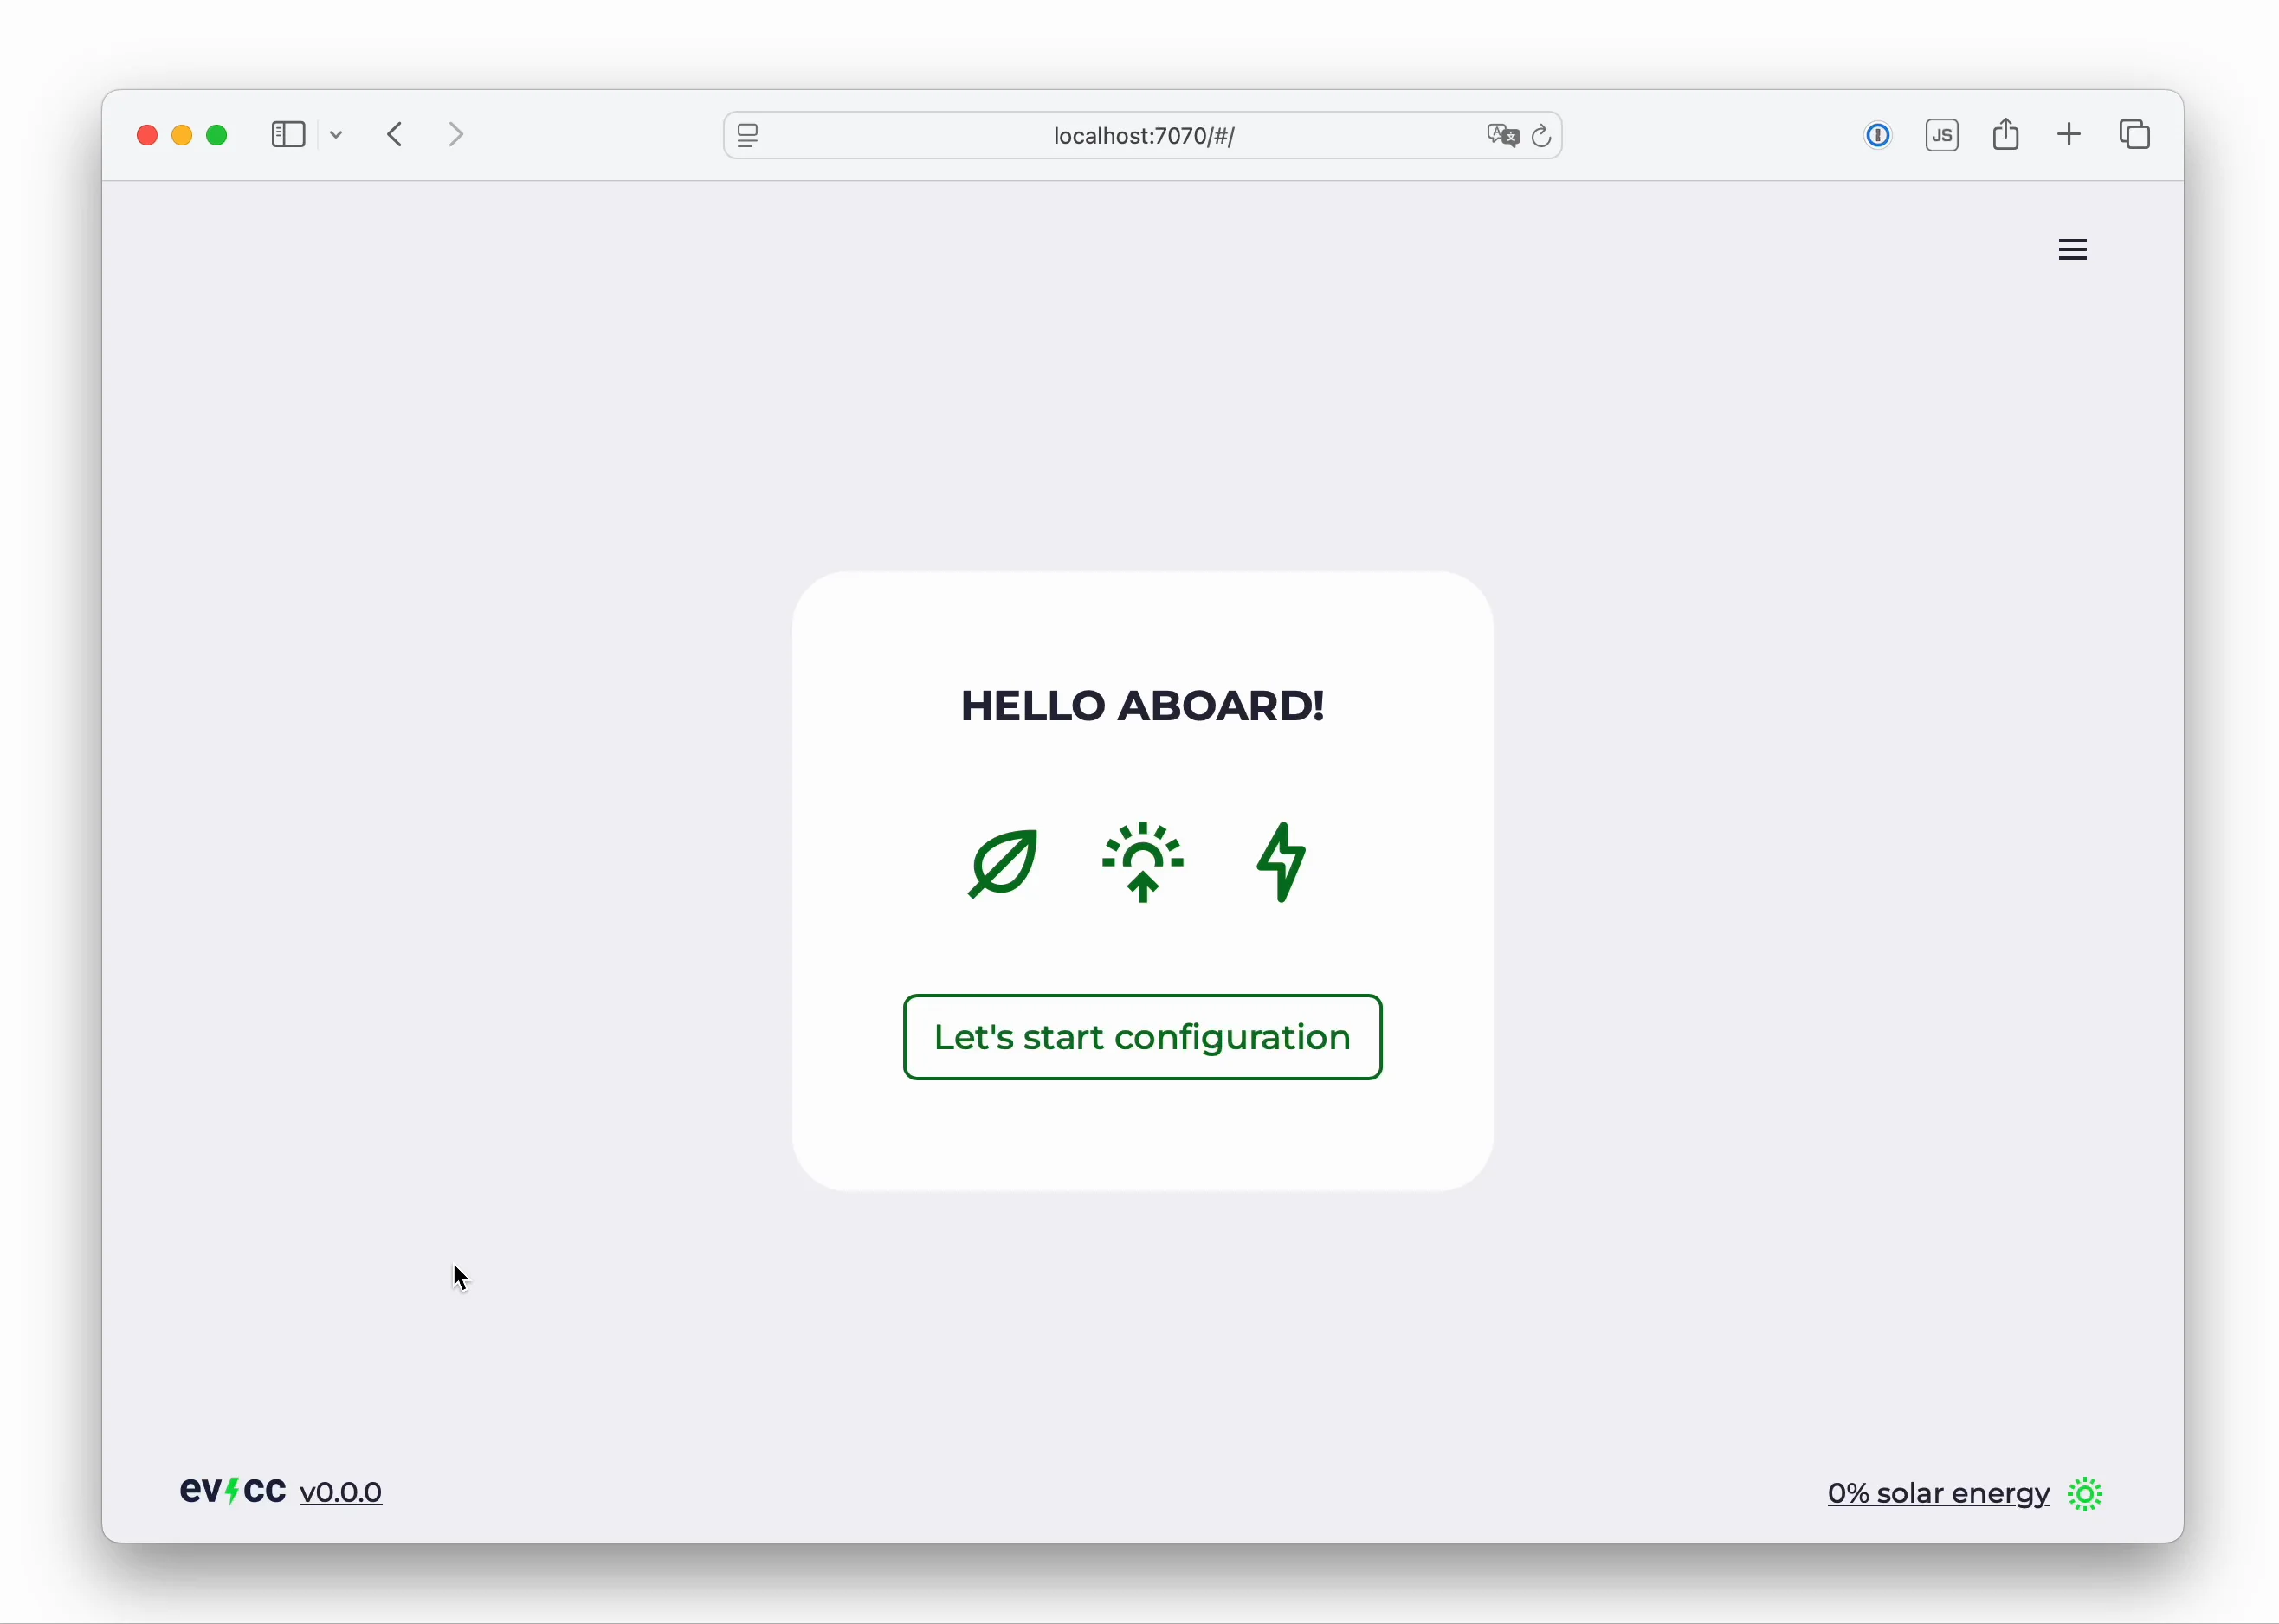Click the green sun icon near solar energy
Screen dimensions: 2279x1624
pos(2085,1494)
